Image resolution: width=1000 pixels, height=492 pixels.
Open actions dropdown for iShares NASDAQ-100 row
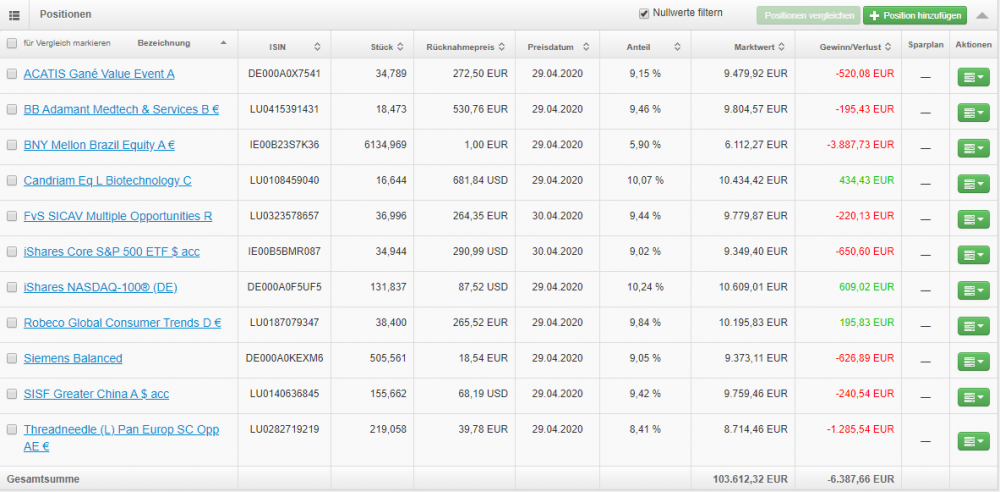coord(973,290)
